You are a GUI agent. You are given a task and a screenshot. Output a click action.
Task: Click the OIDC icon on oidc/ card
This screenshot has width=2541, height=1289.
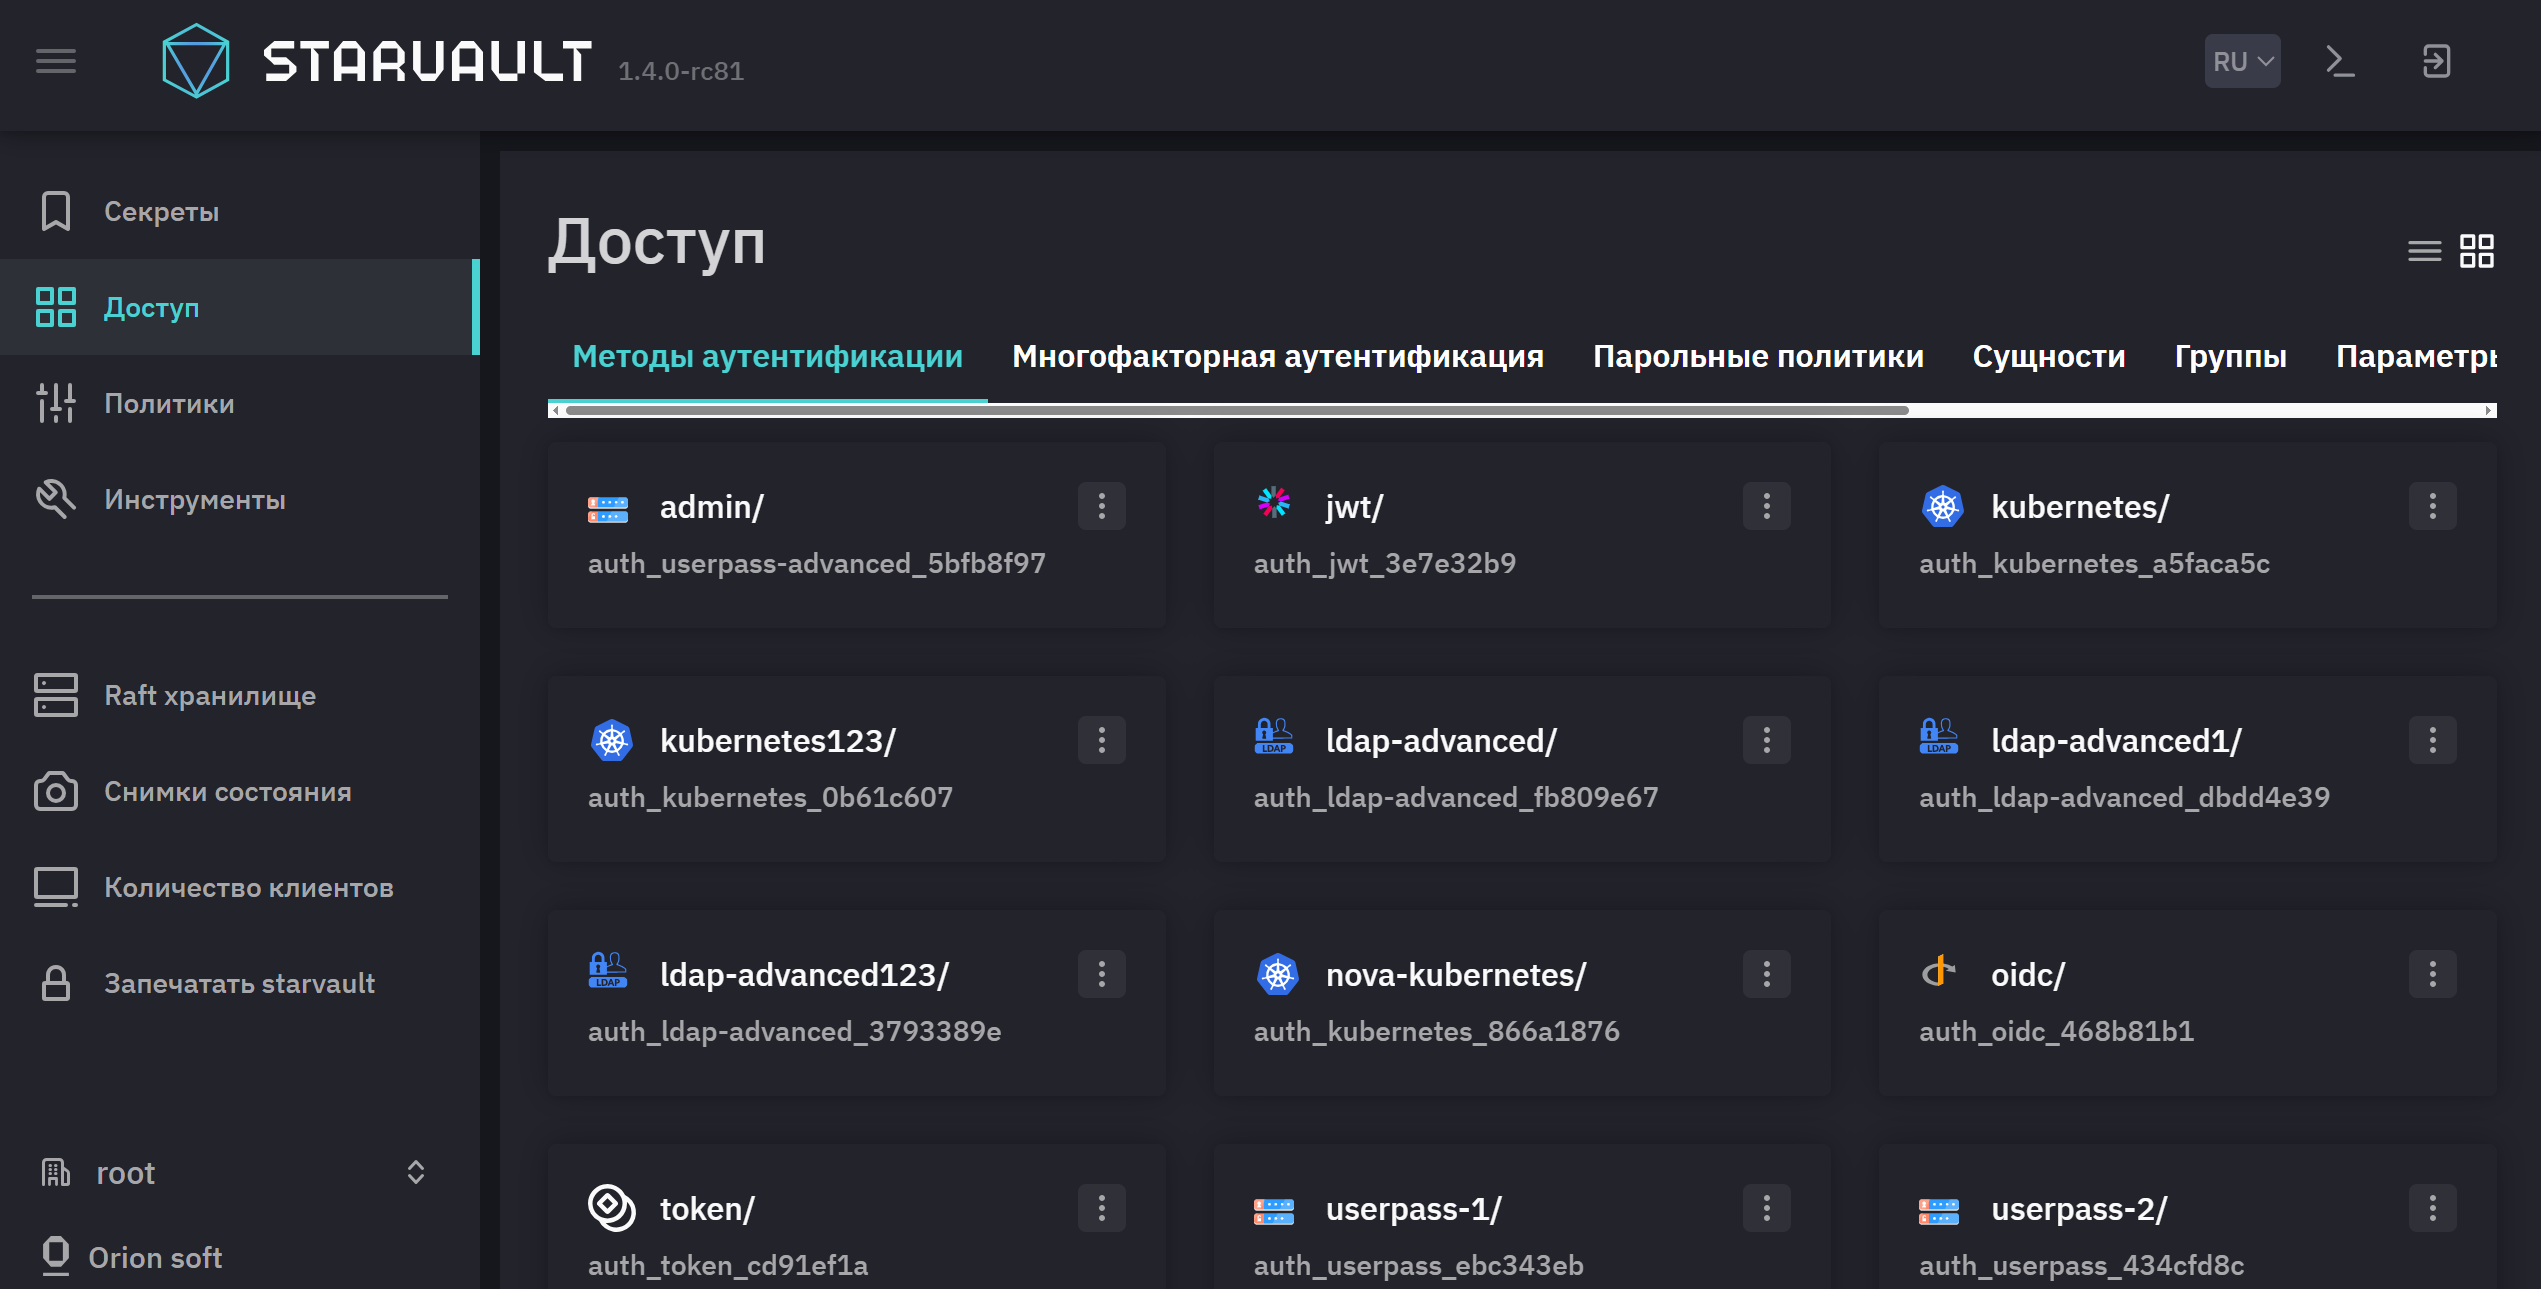1938,971
